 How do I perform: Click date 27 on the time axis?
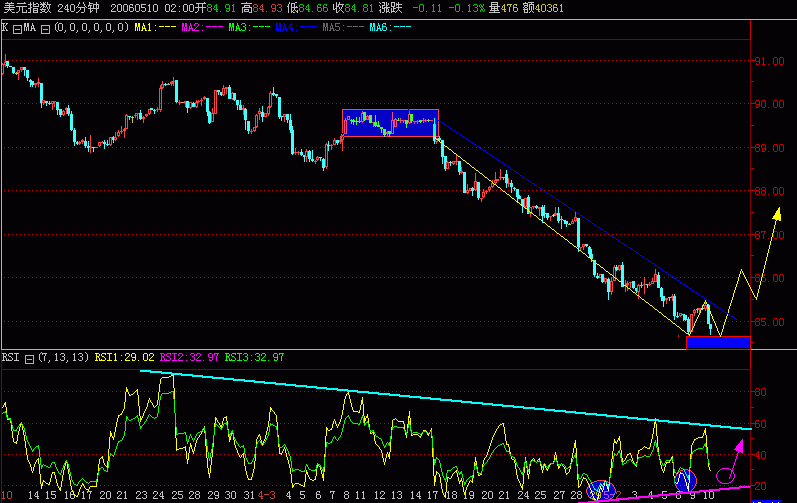click(559, 495)
